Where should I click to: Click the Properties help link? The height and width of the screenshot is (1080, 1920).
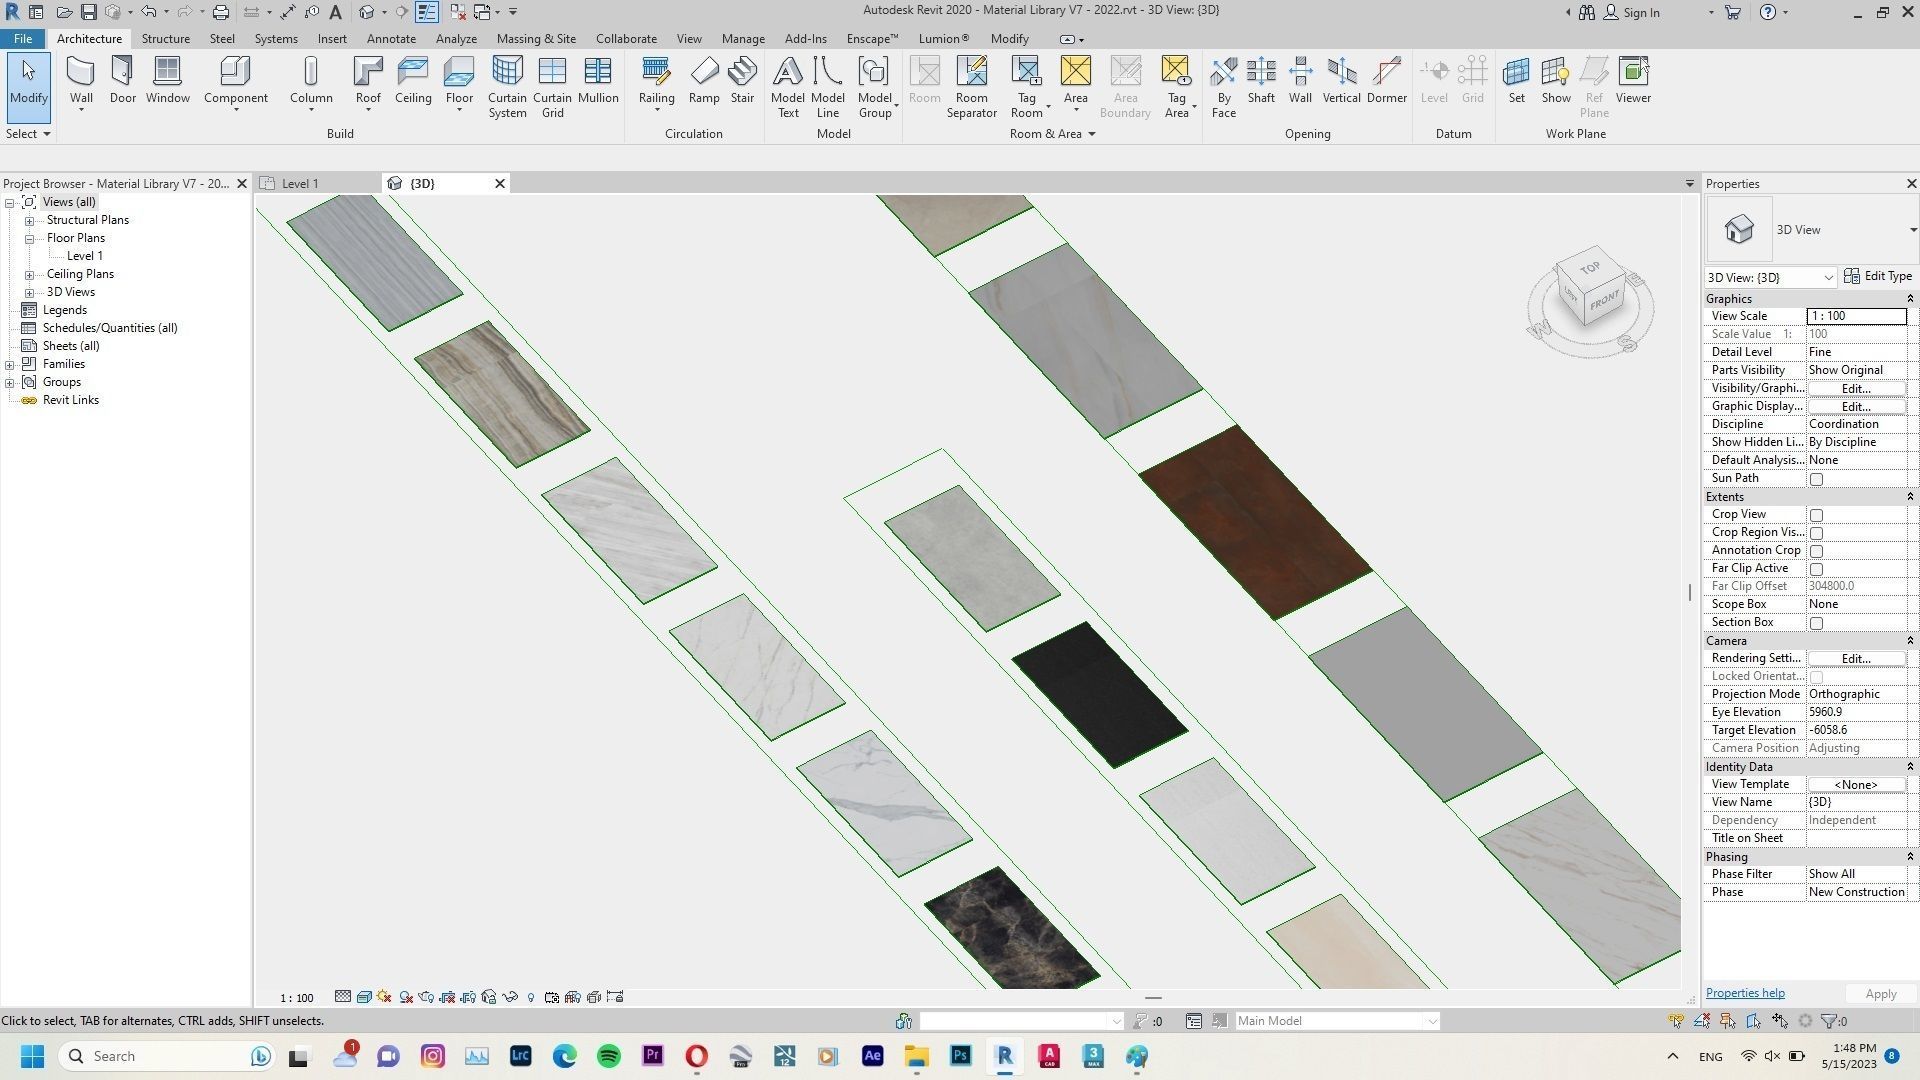pyautogui.click(x=1744, y=992)
